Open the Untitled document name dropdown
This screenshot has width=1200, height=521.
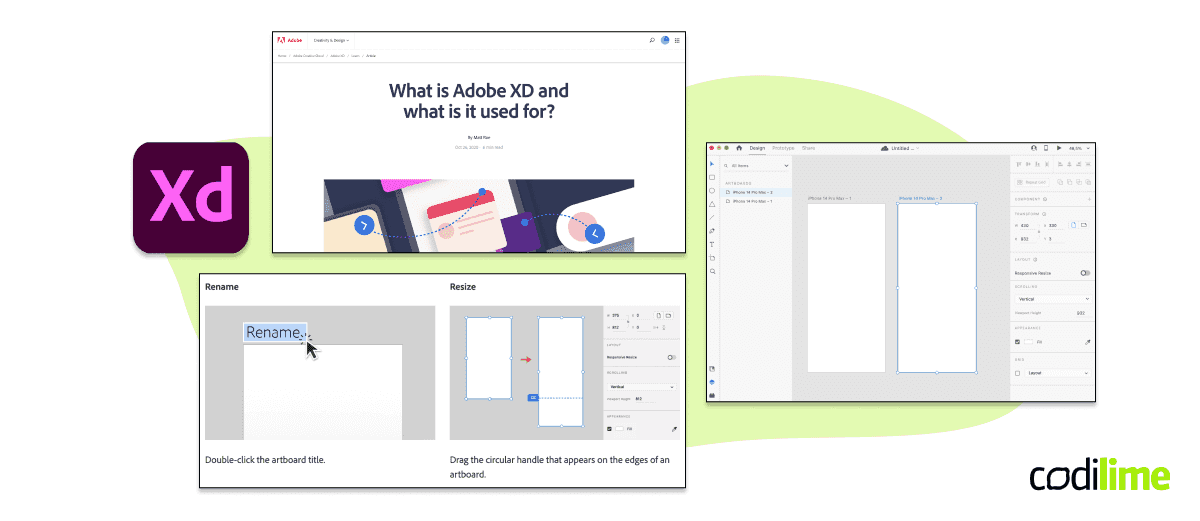pyautogui.click(x=903, y=148)
